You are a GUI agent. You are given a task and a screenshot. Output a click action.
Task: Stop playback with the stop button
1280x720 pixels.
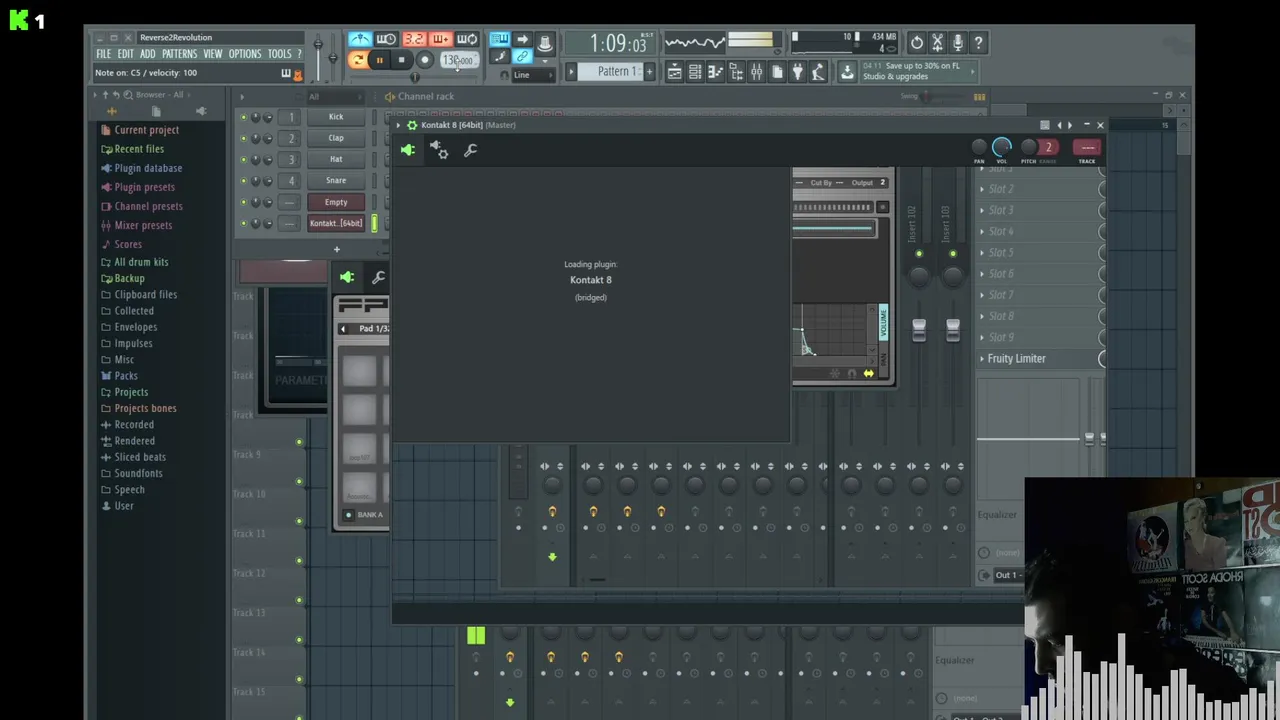[401, 60]
